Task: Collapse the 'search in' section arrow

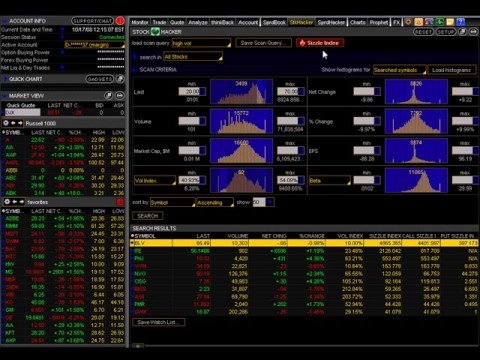Action: coord(135,57)
